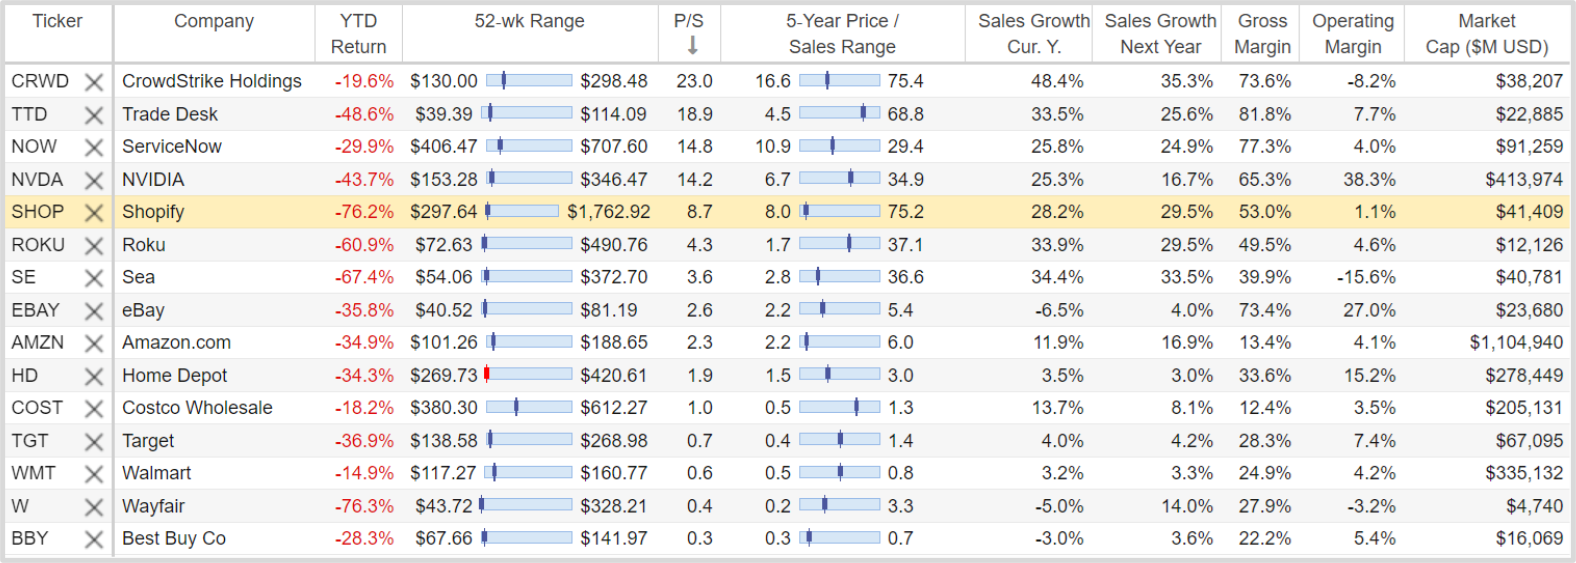Screen dimensions: 1576x563
Task: Remove EBAY row with its X icon
Action: coord(94,311)
